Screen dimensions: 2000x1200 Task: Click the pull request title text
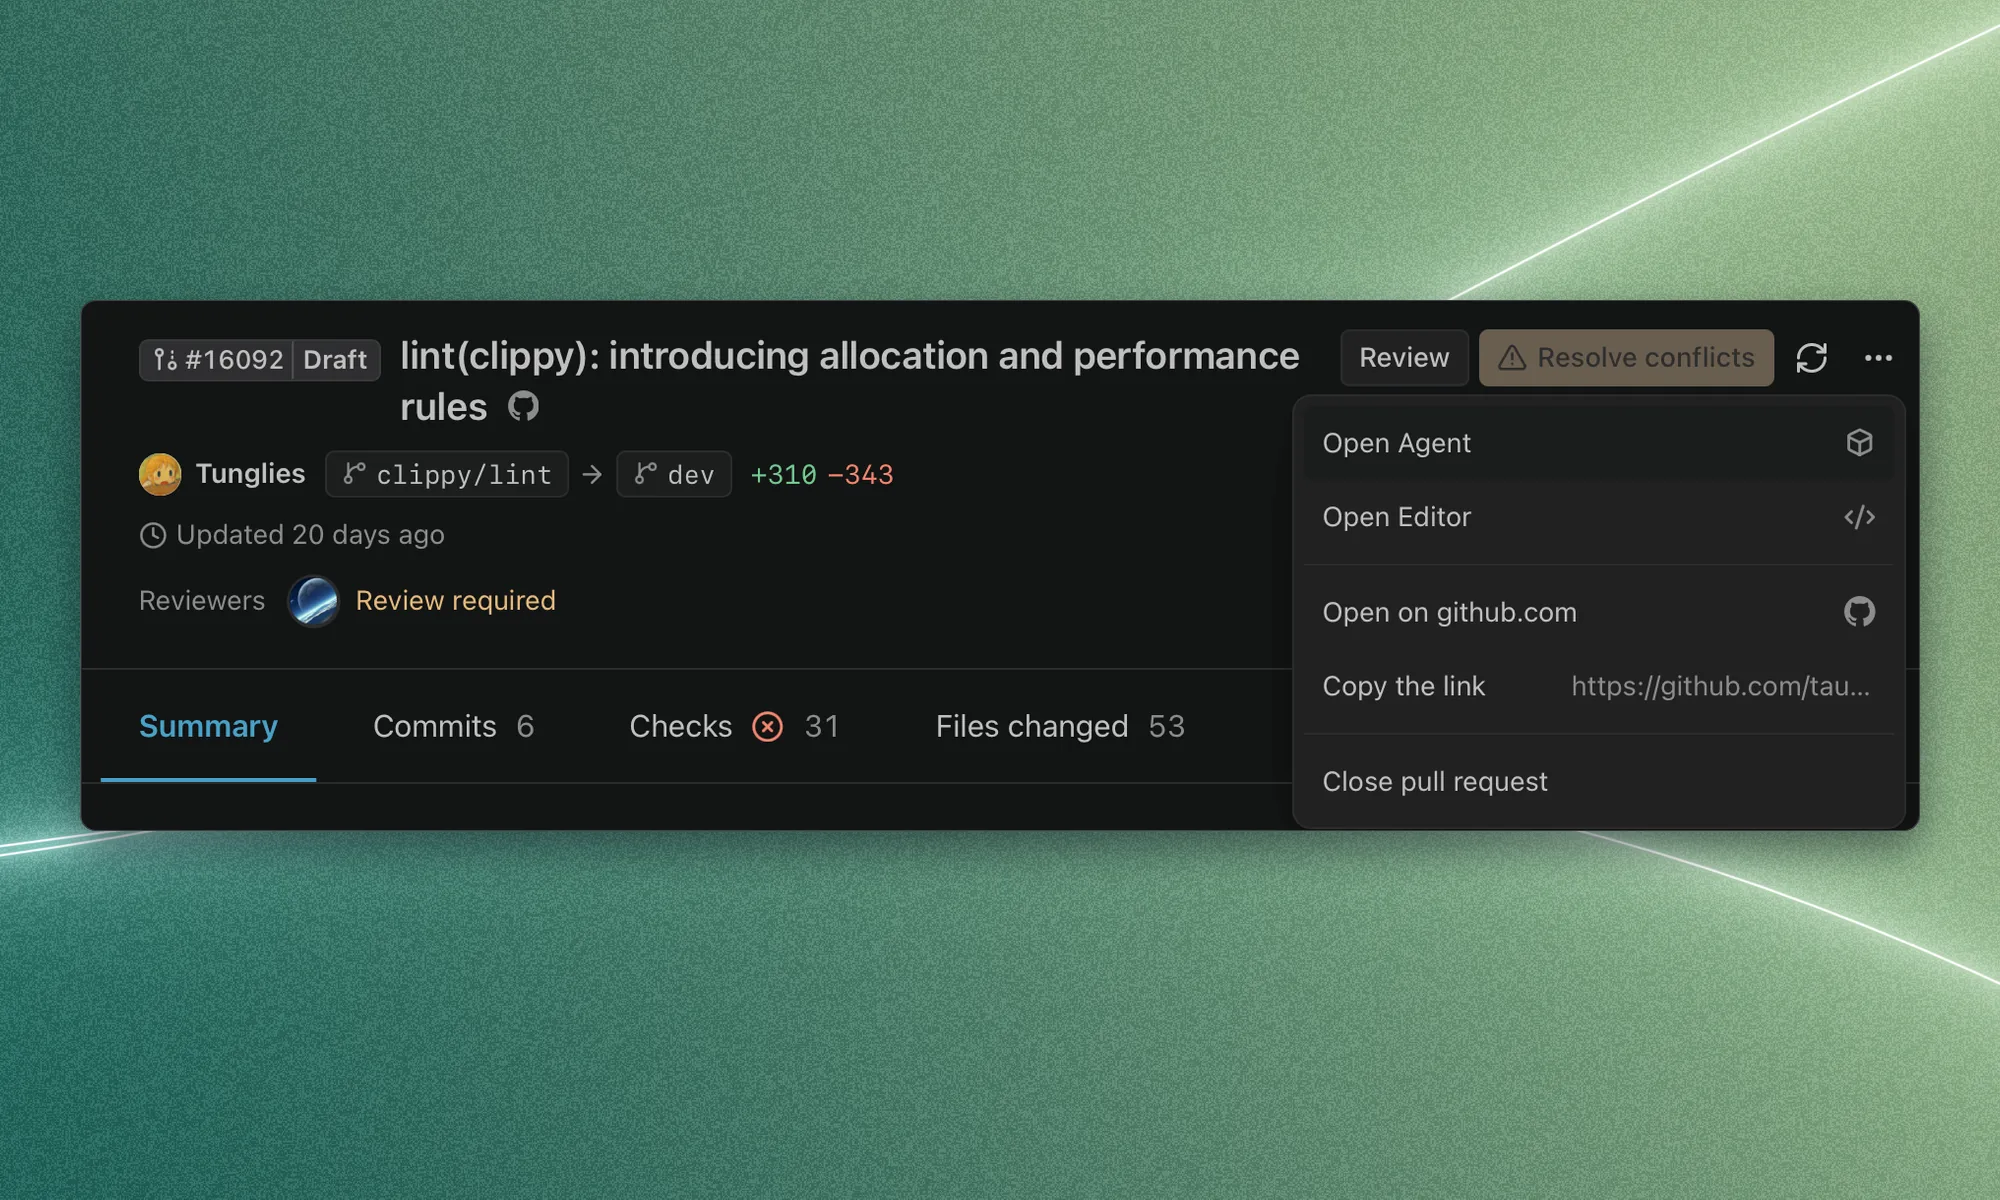pyautogui.click(x=849, y=381)
